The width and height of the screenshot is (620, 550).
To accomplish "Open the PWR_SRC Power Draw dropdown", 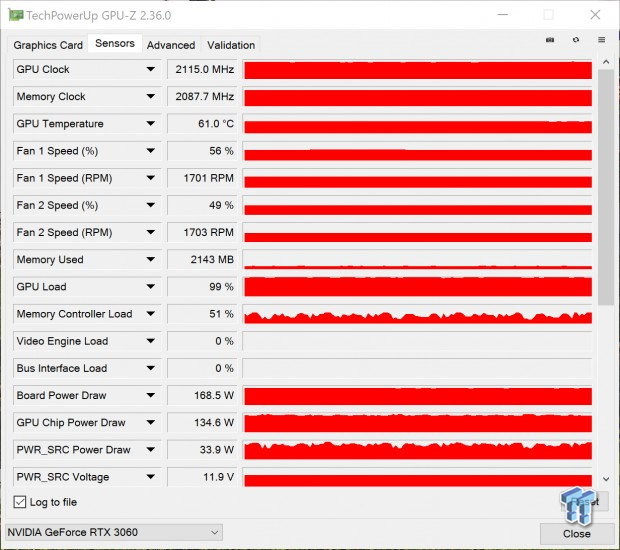I will click(150, 450).
